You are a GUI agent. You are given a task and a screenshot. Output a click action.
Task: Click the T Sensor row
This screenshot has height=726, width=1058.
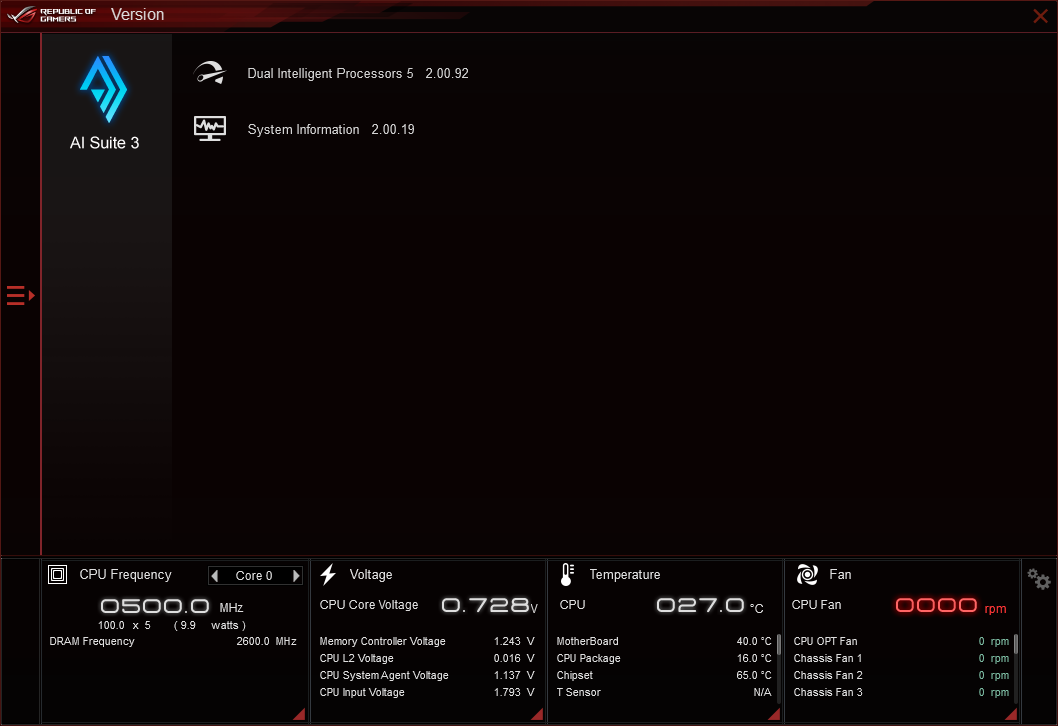[x=664, y=692]
